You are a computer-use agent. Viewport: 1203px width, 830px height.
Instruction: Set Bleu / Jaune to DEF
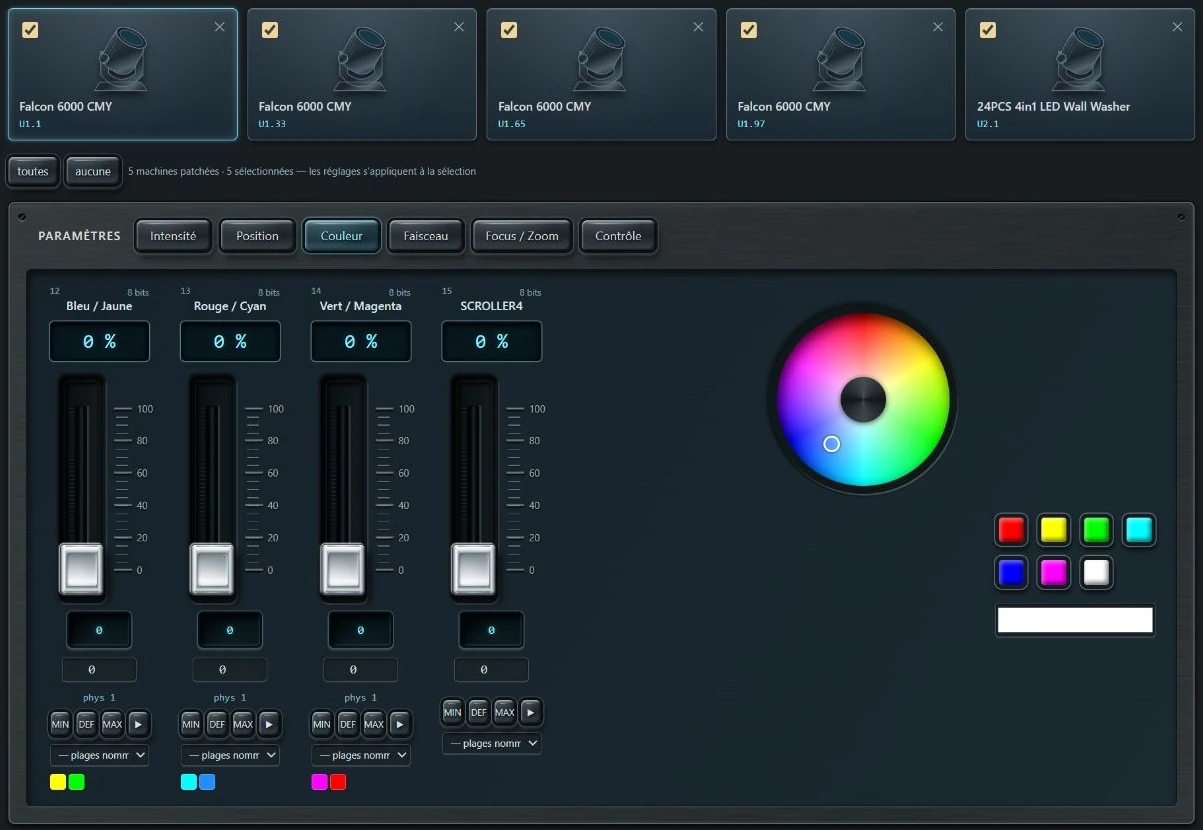(x=86, y=724)
